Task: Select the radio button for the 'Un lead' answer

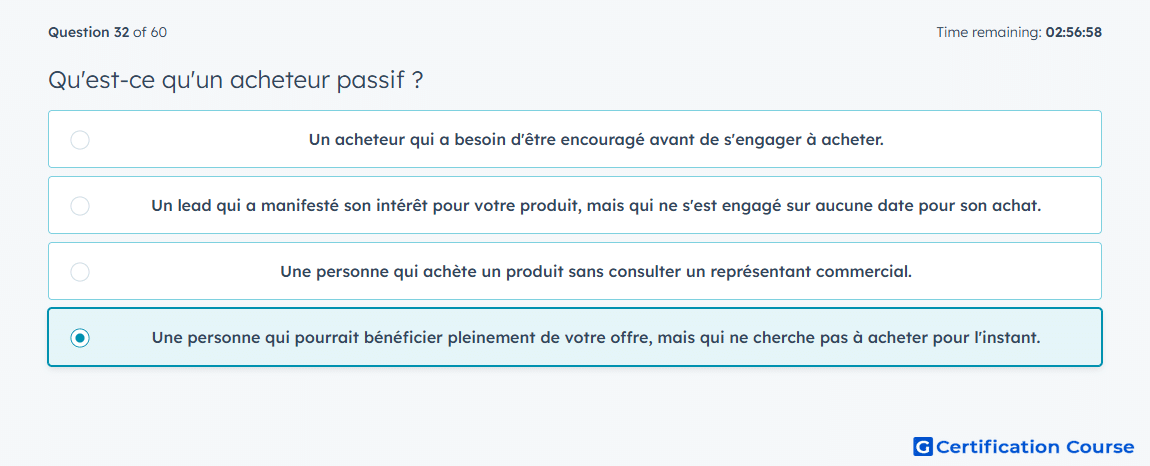Action: click(x=80, y=206)
